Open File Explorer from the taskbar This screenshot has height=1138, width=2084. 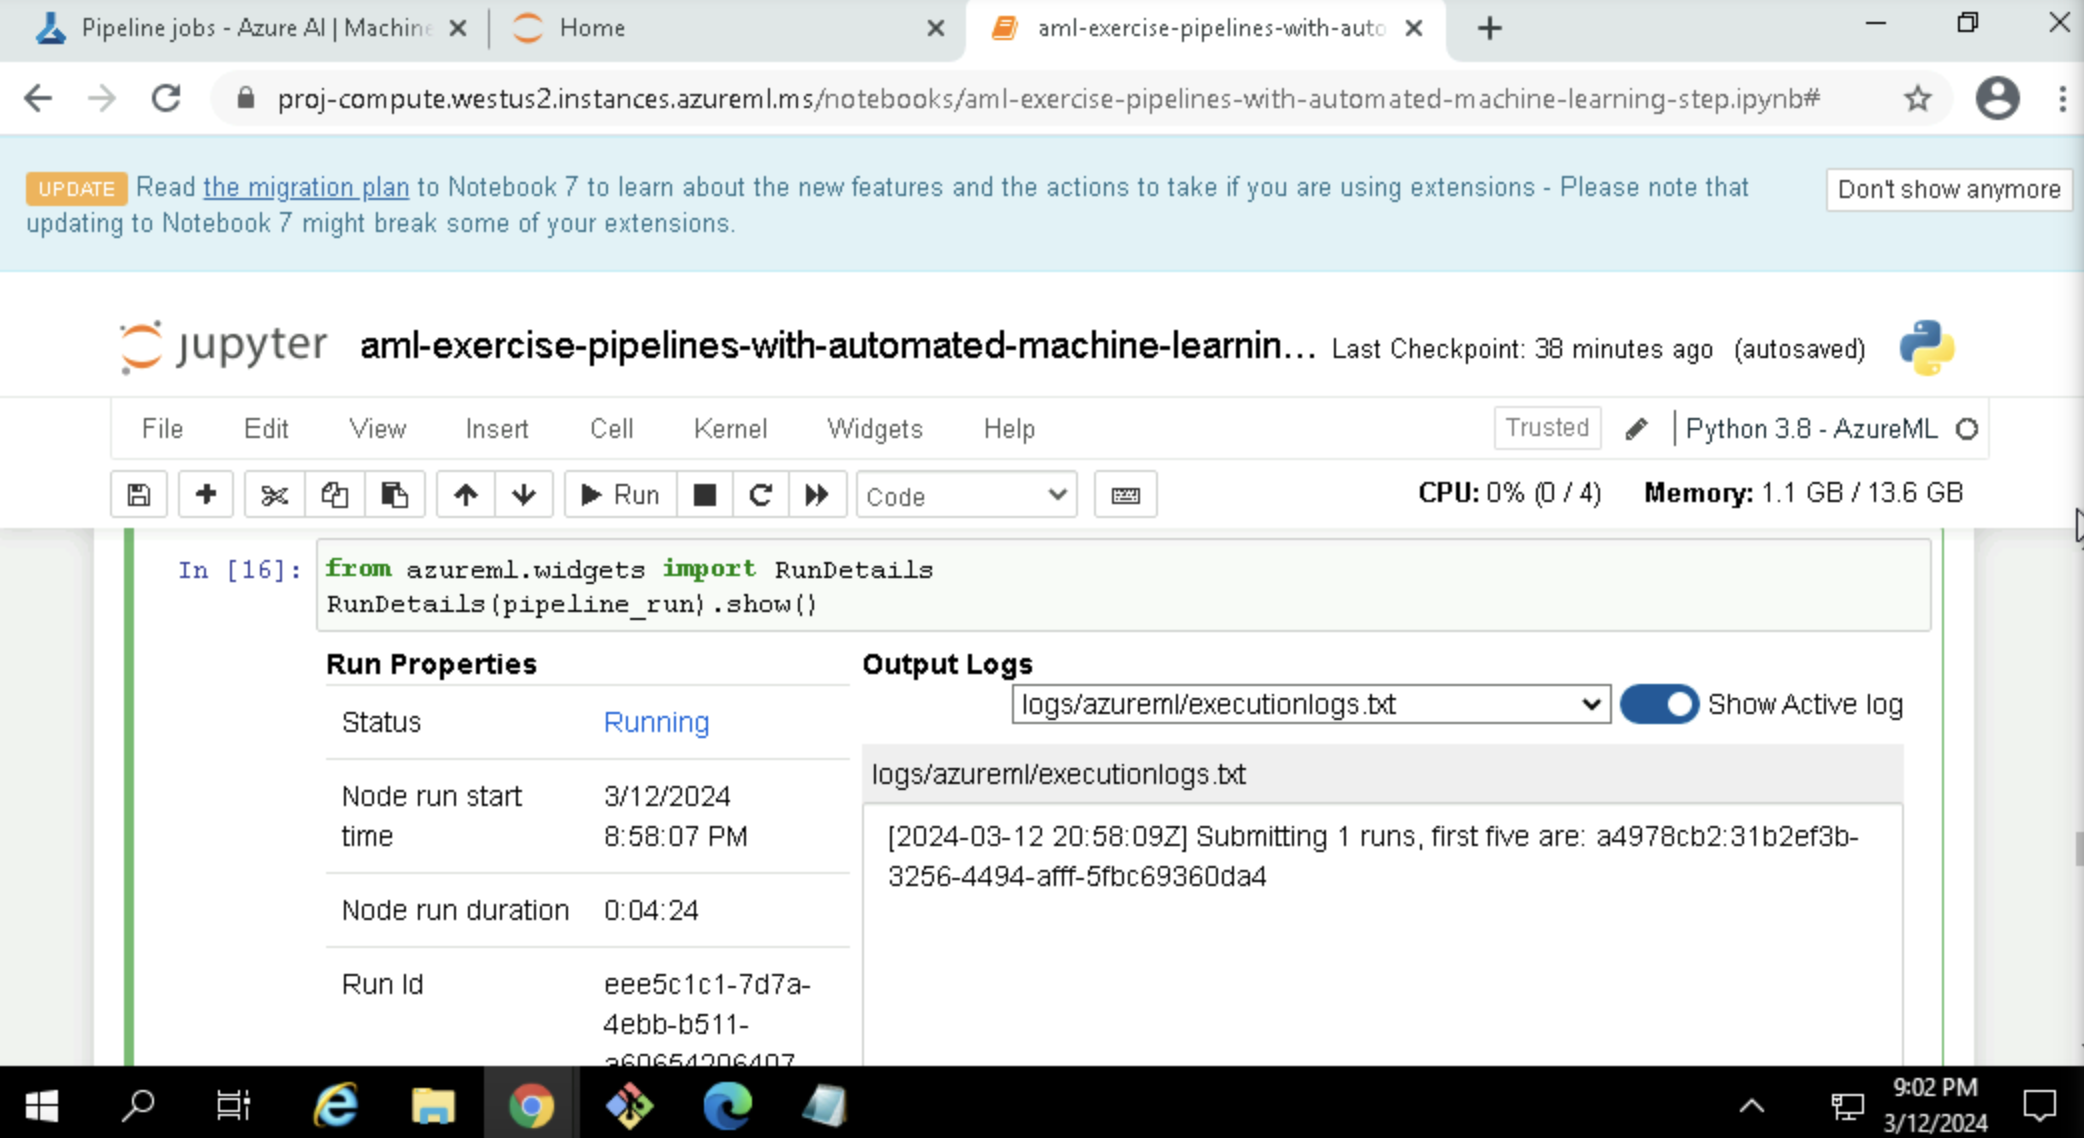pos(433,1106)
